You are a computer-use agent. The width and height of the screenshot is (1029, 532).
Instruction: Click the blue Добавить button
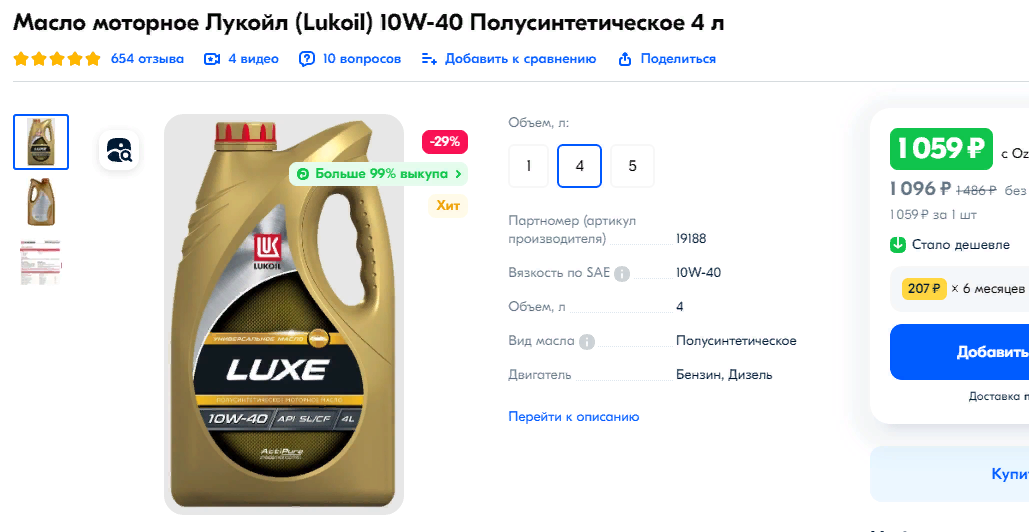pos(959,352)
